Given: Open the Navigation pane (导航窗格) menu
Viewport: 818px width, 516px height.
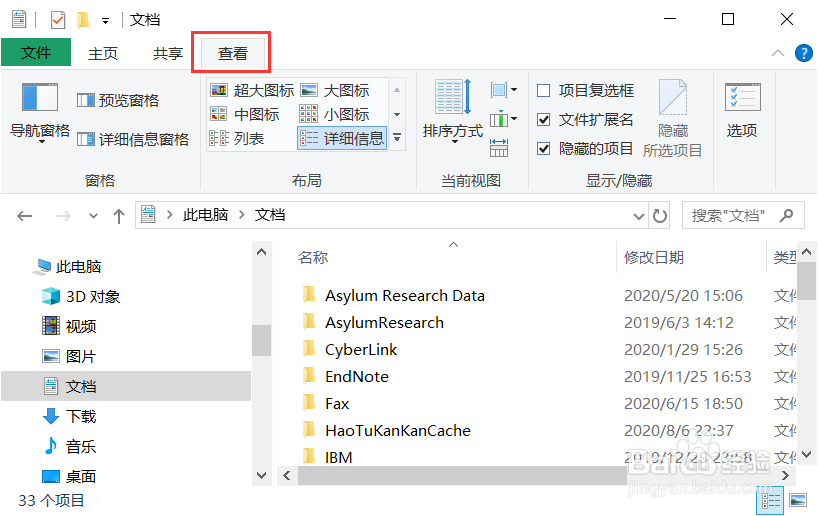Looking at the screenshot, I should point(40,113).
